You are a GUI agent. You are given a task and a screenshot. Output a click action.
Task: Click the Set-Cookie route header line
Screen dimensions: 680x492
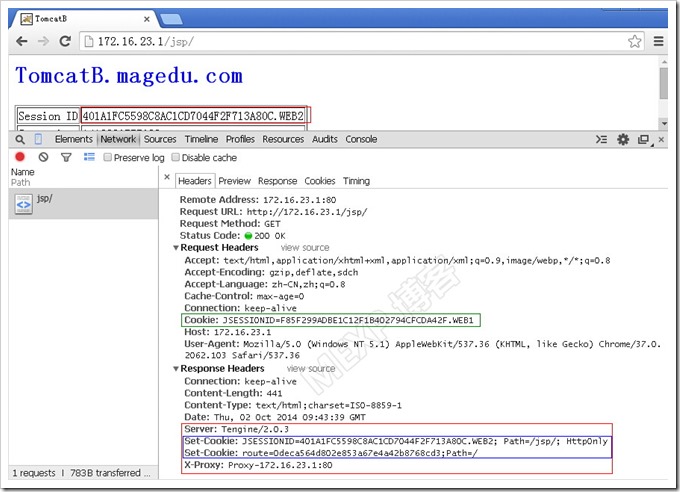coord(331,453)
